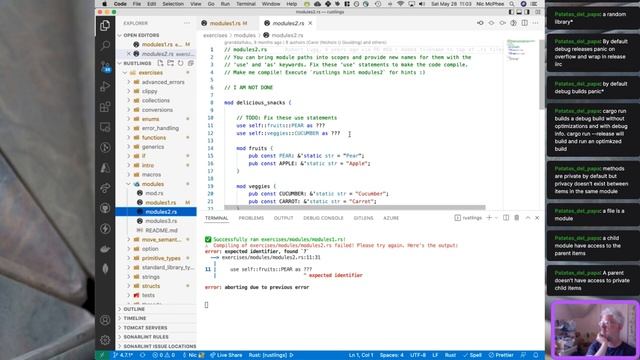The width and height of the screenshot is (640, 360).
Task: Click the editor horizontal scrollbar
Action: point(355,207)
